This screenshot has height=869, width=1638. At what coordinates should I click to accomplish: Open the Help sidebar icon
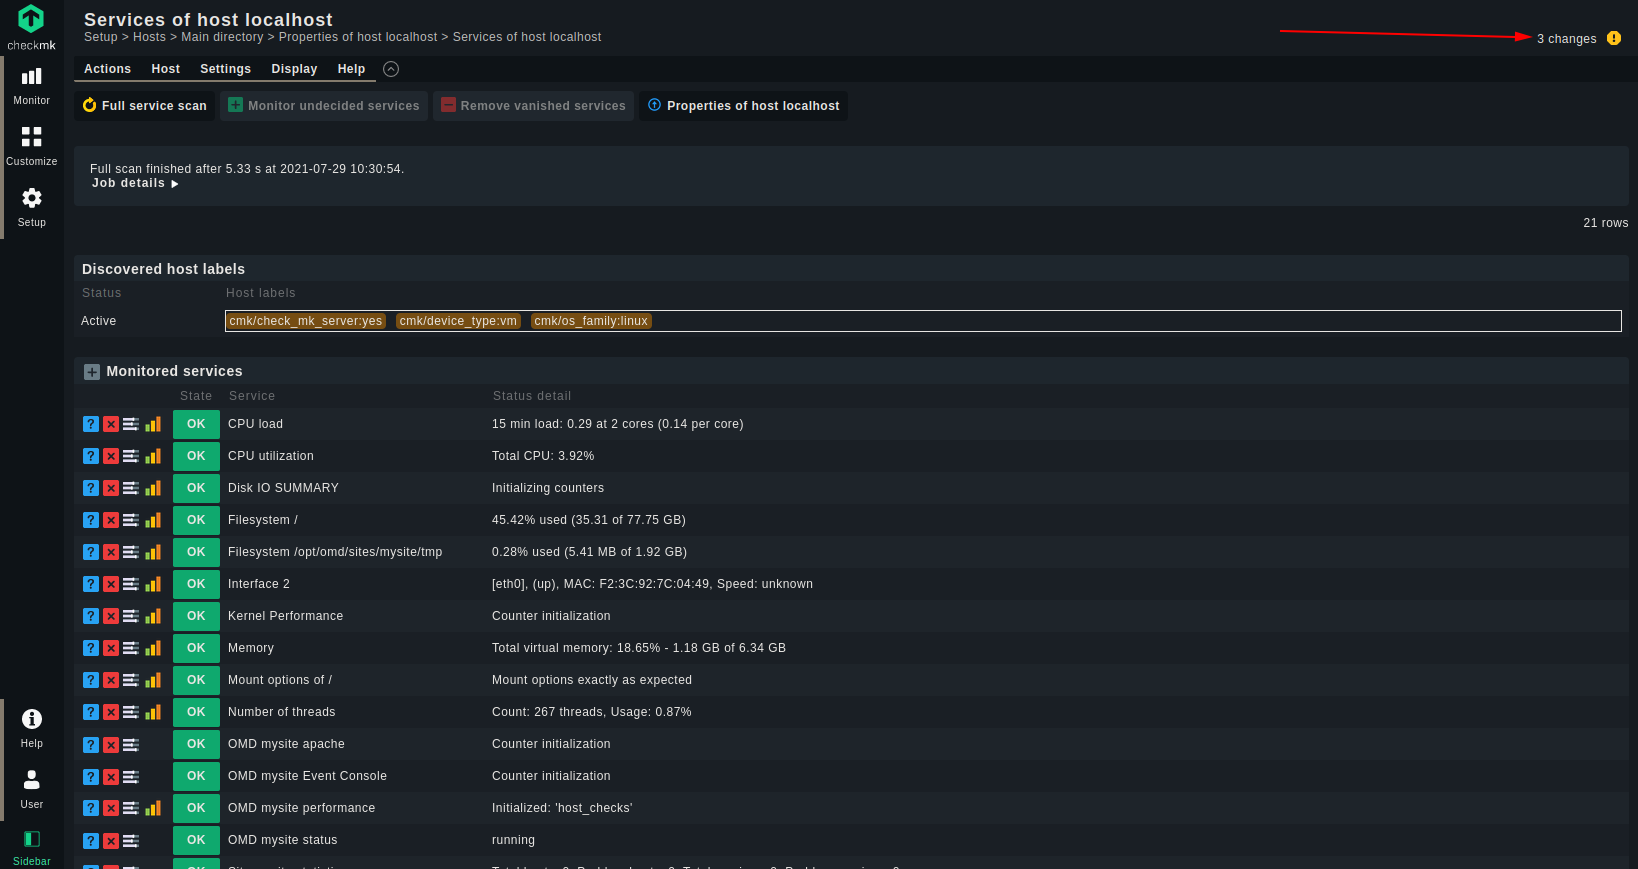tap(32, 728)
